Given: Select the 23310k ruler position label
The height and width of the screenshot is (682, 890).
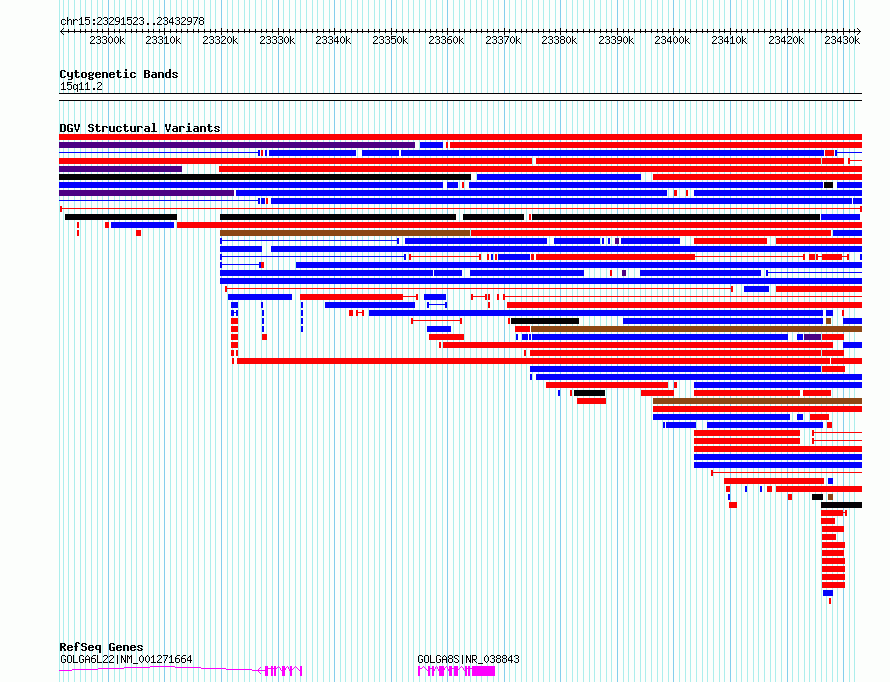Looking at the screenshot, I should [163, 40].
